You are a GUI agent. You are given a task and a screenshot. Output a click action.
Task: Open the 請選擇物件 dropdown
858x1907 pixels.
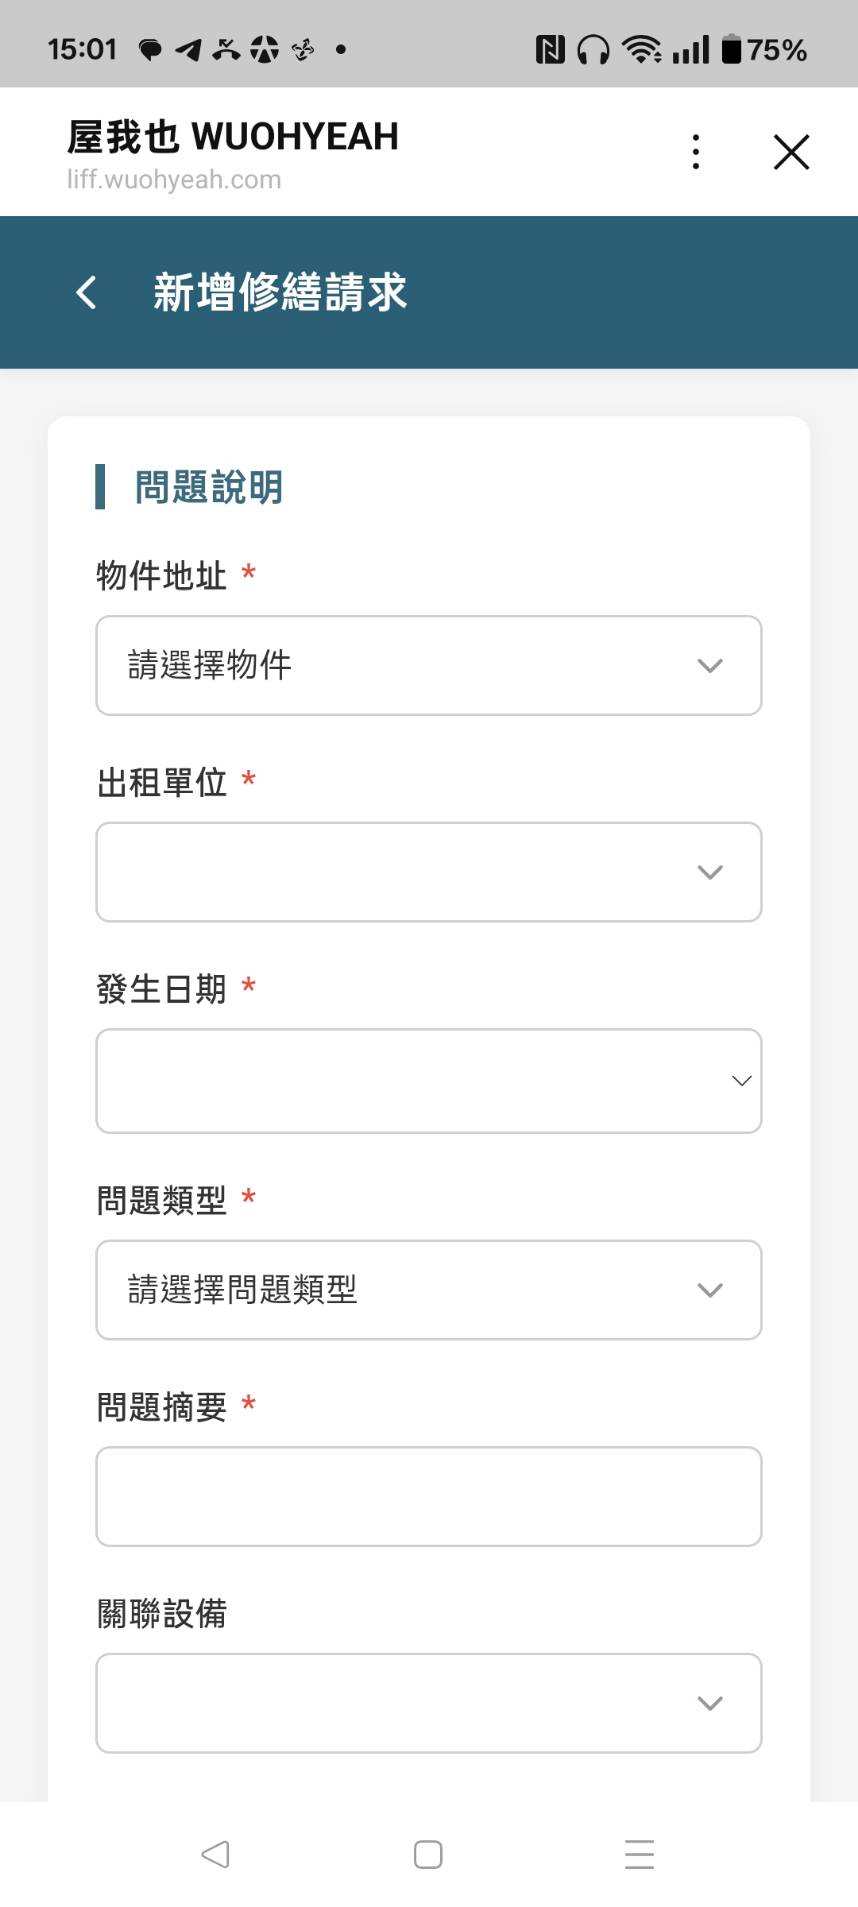[428, 665]
